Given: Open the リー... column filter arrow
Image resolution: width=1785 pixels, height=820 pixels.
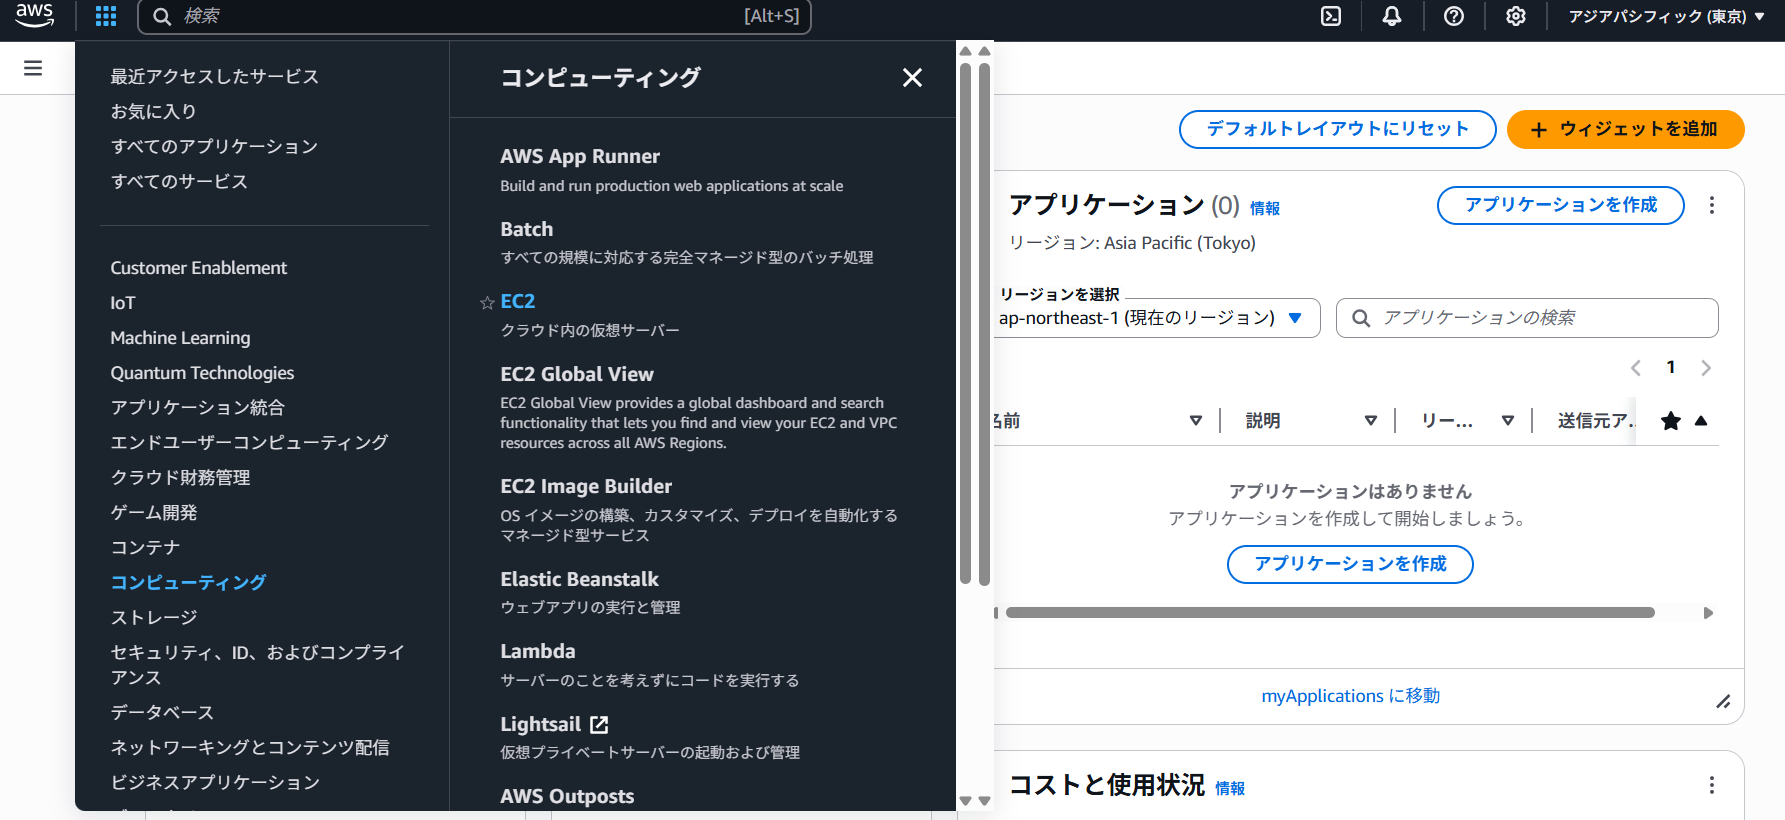Looking at the screenshot, I should coord(1508,421).
